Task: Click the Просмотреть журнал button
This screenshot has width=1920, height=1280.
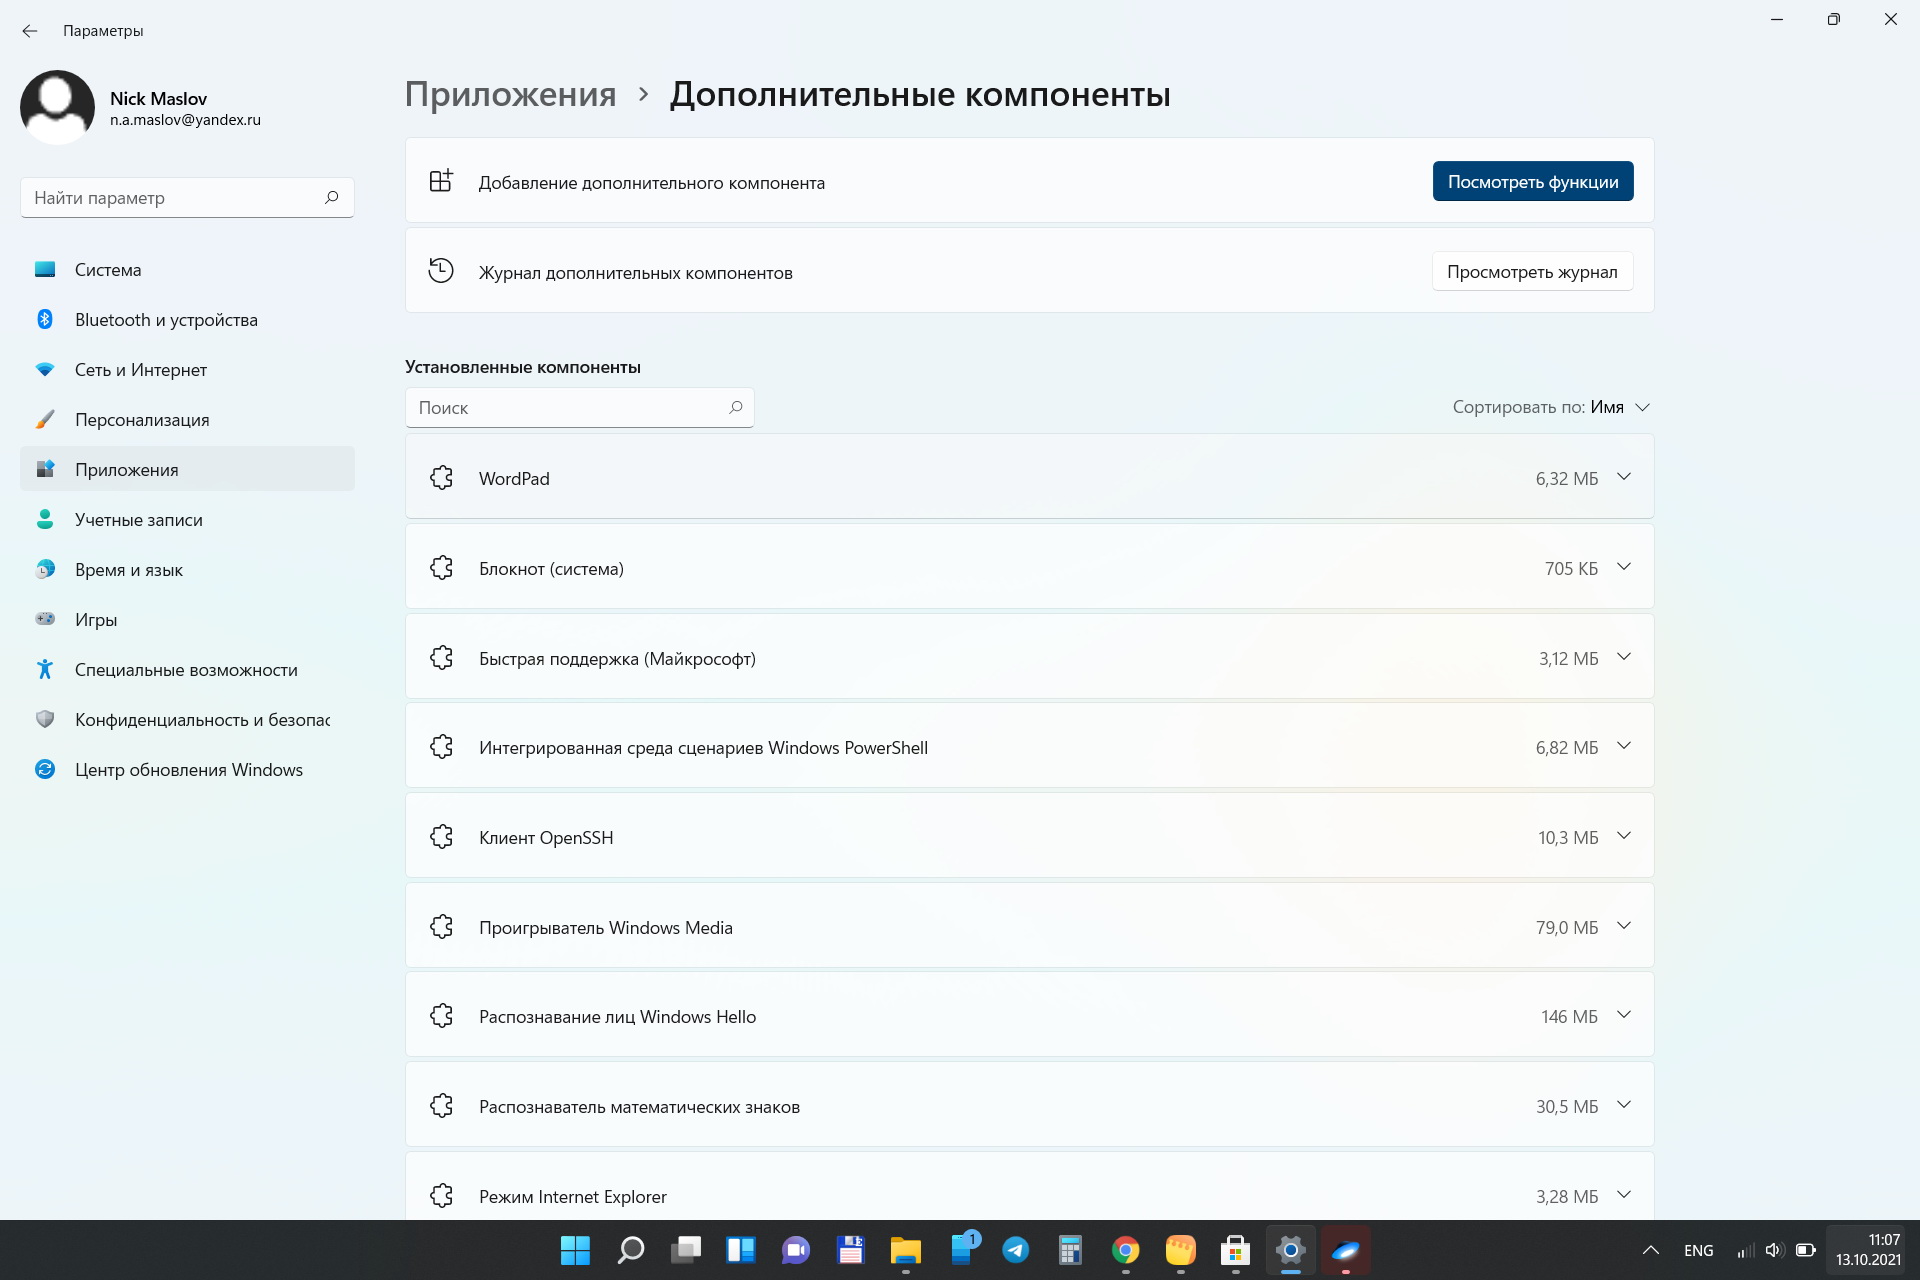Action: tap(1532, 272)
